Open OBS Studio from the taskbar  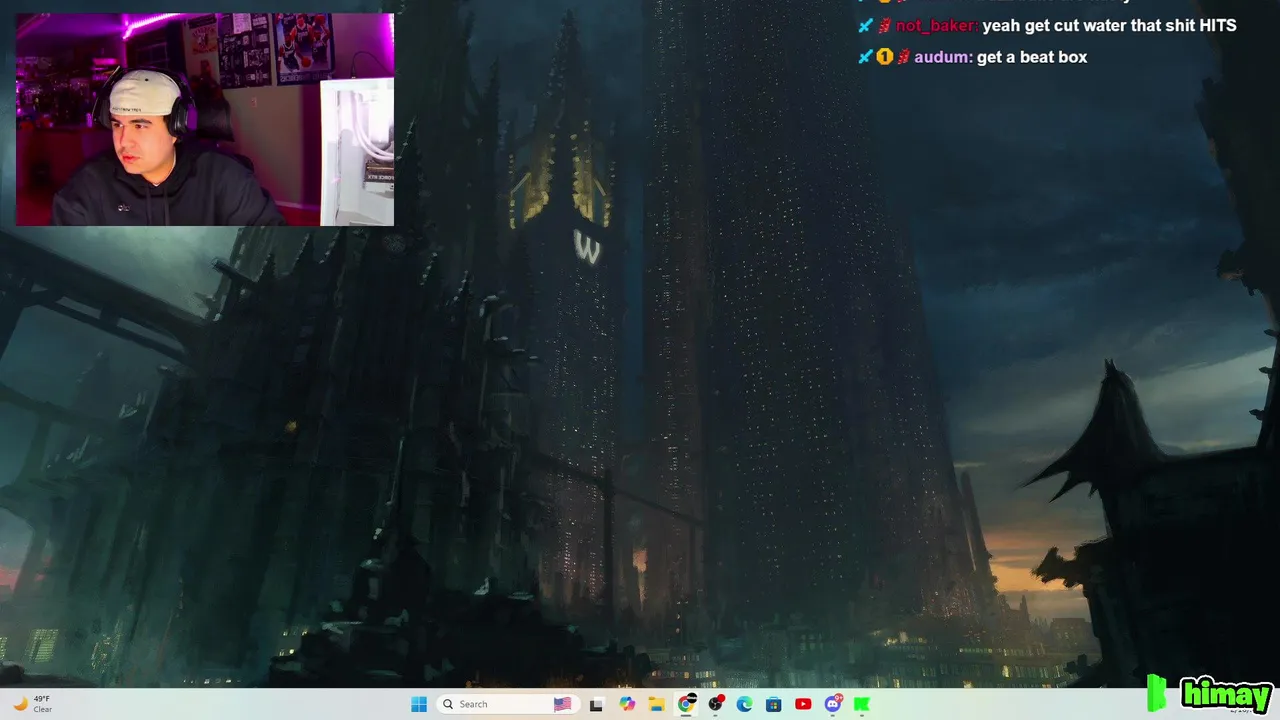[x=715, y=704]
